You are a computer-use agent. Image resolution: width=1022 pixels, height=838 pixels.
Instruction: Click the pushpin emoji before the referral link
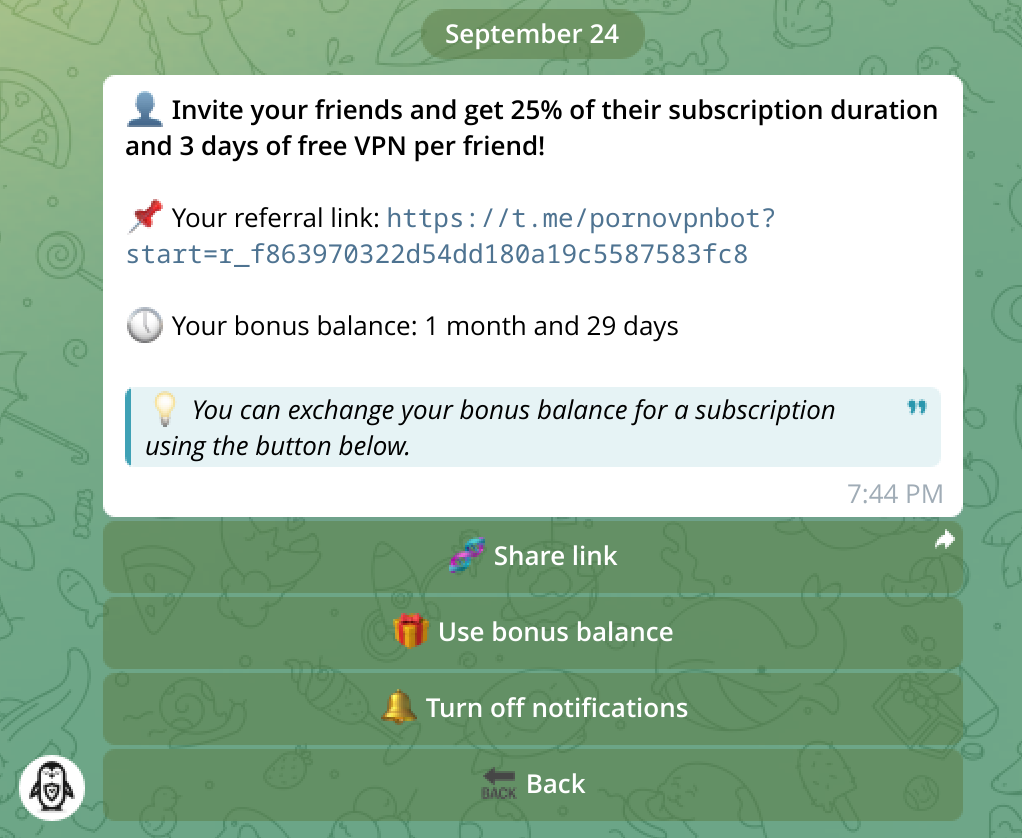145,217
